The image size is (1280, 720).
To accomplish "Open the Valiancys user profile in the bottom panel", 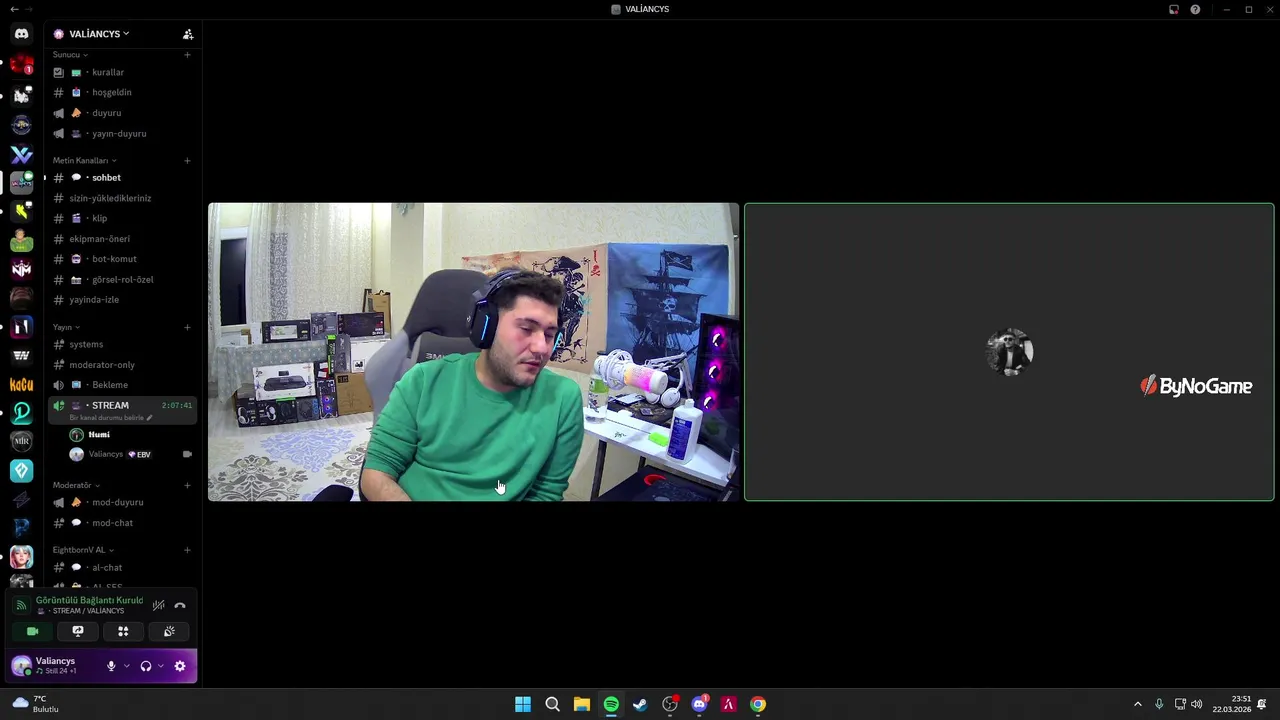I will click(x=55, y=666).
